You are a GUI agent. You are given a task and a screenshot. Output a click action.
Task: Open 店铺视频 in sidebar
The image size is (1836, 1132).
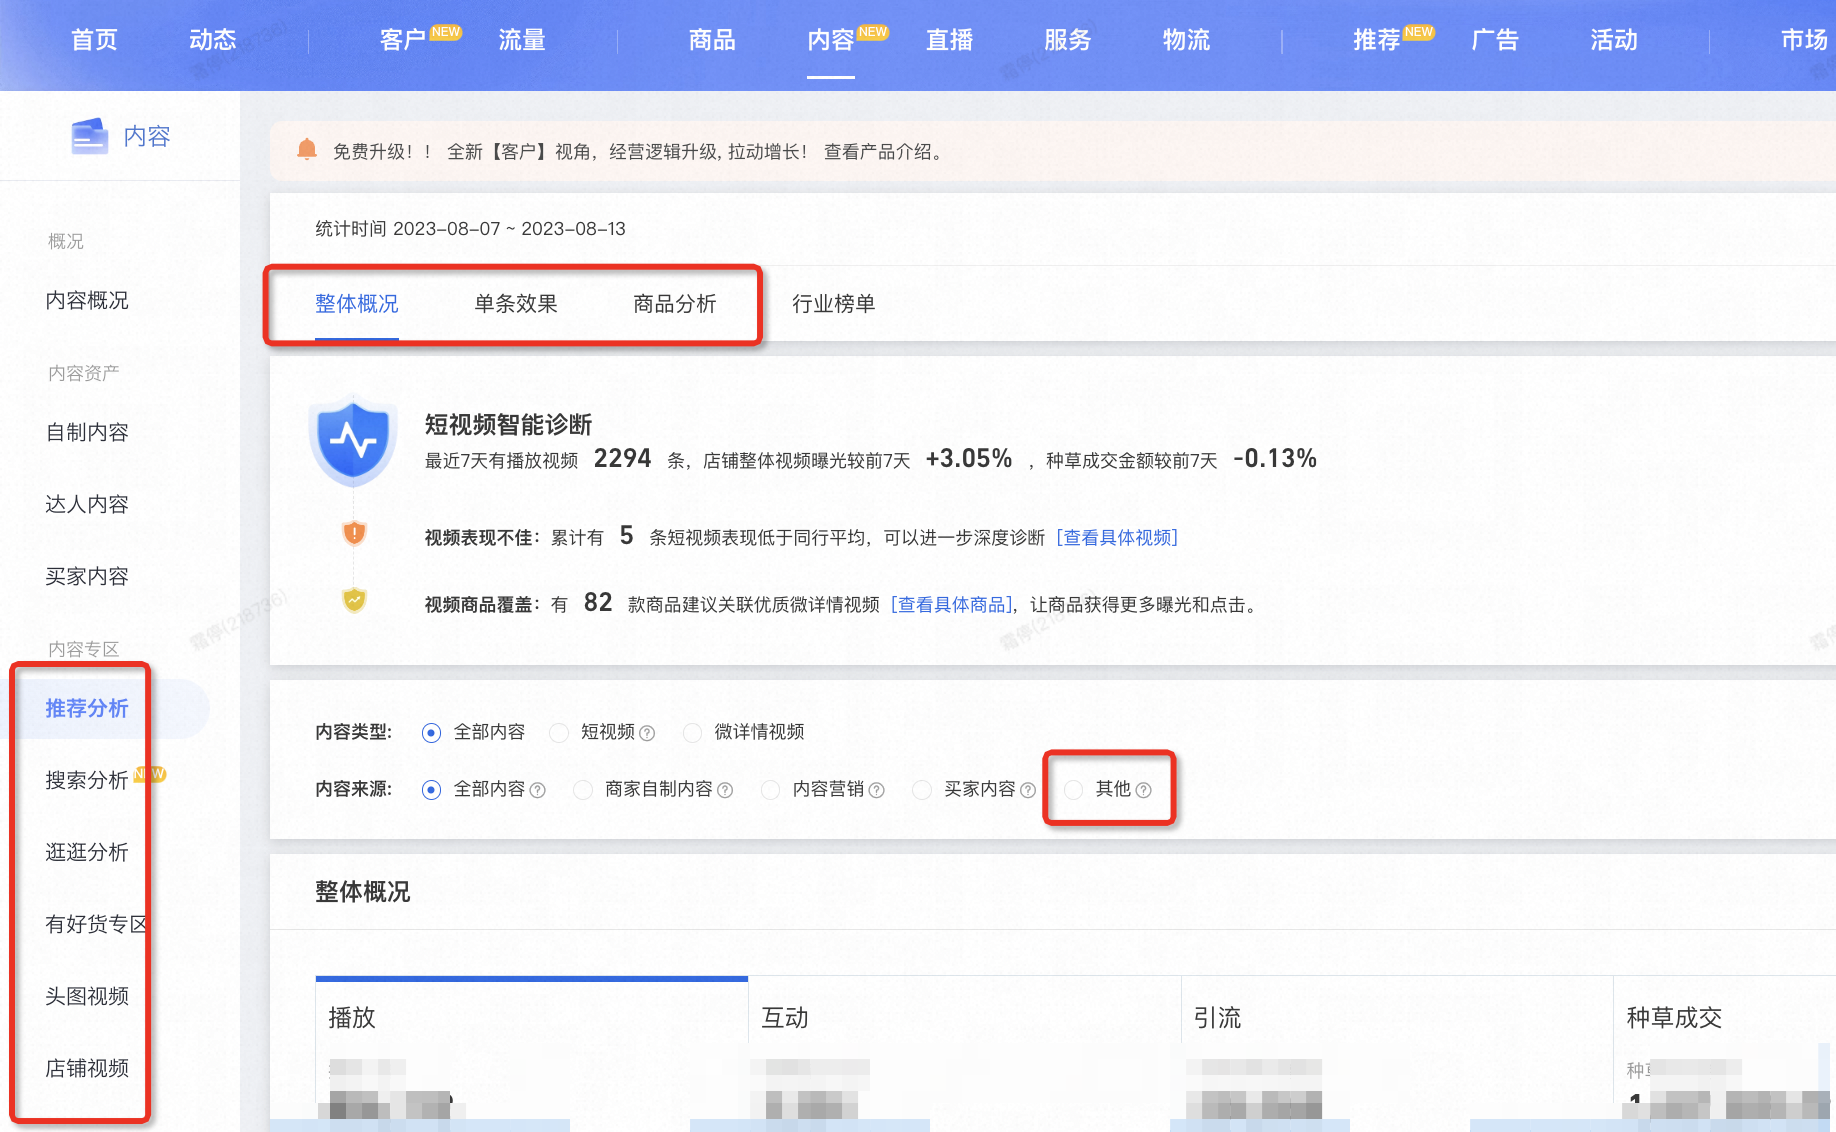pyautogui.click(x=87, y=1069)
